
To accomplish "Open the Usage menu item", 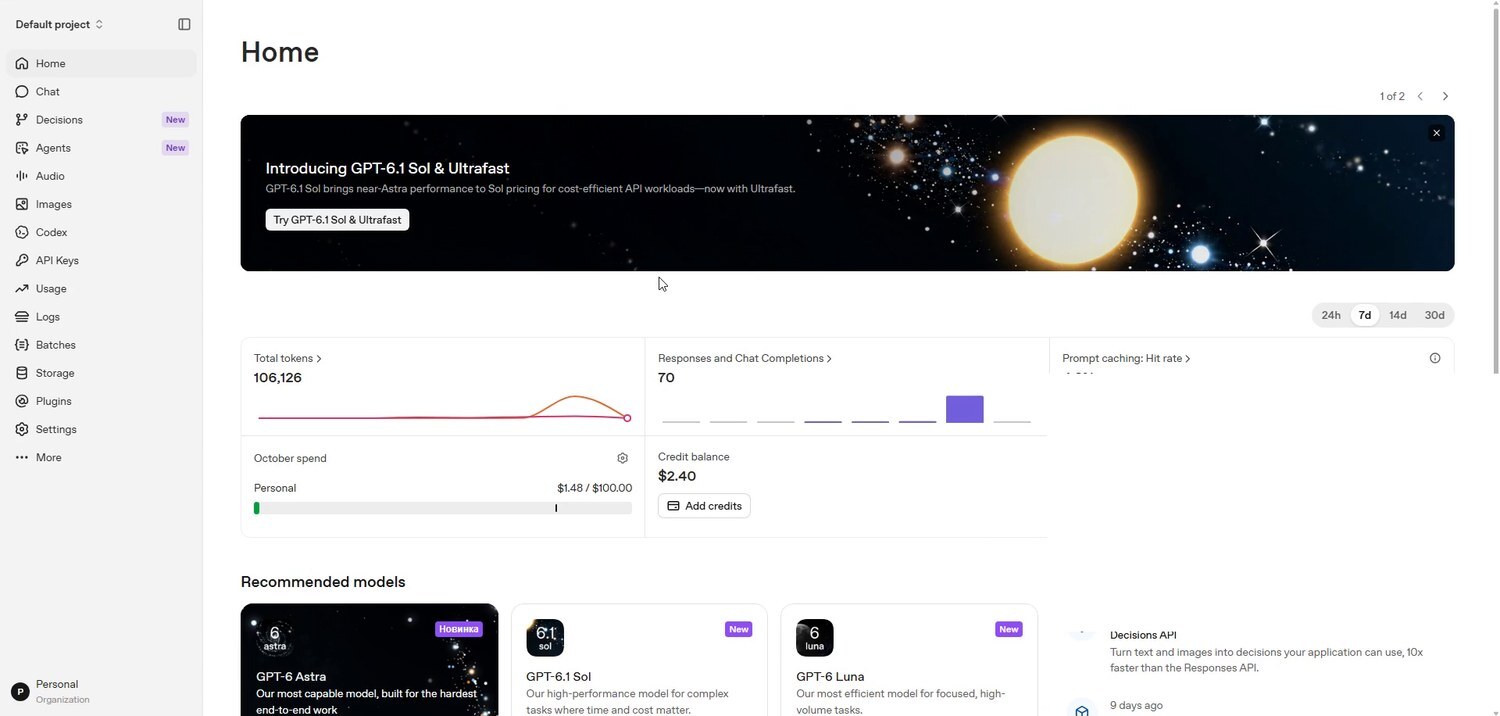I will tap(101, 288).
